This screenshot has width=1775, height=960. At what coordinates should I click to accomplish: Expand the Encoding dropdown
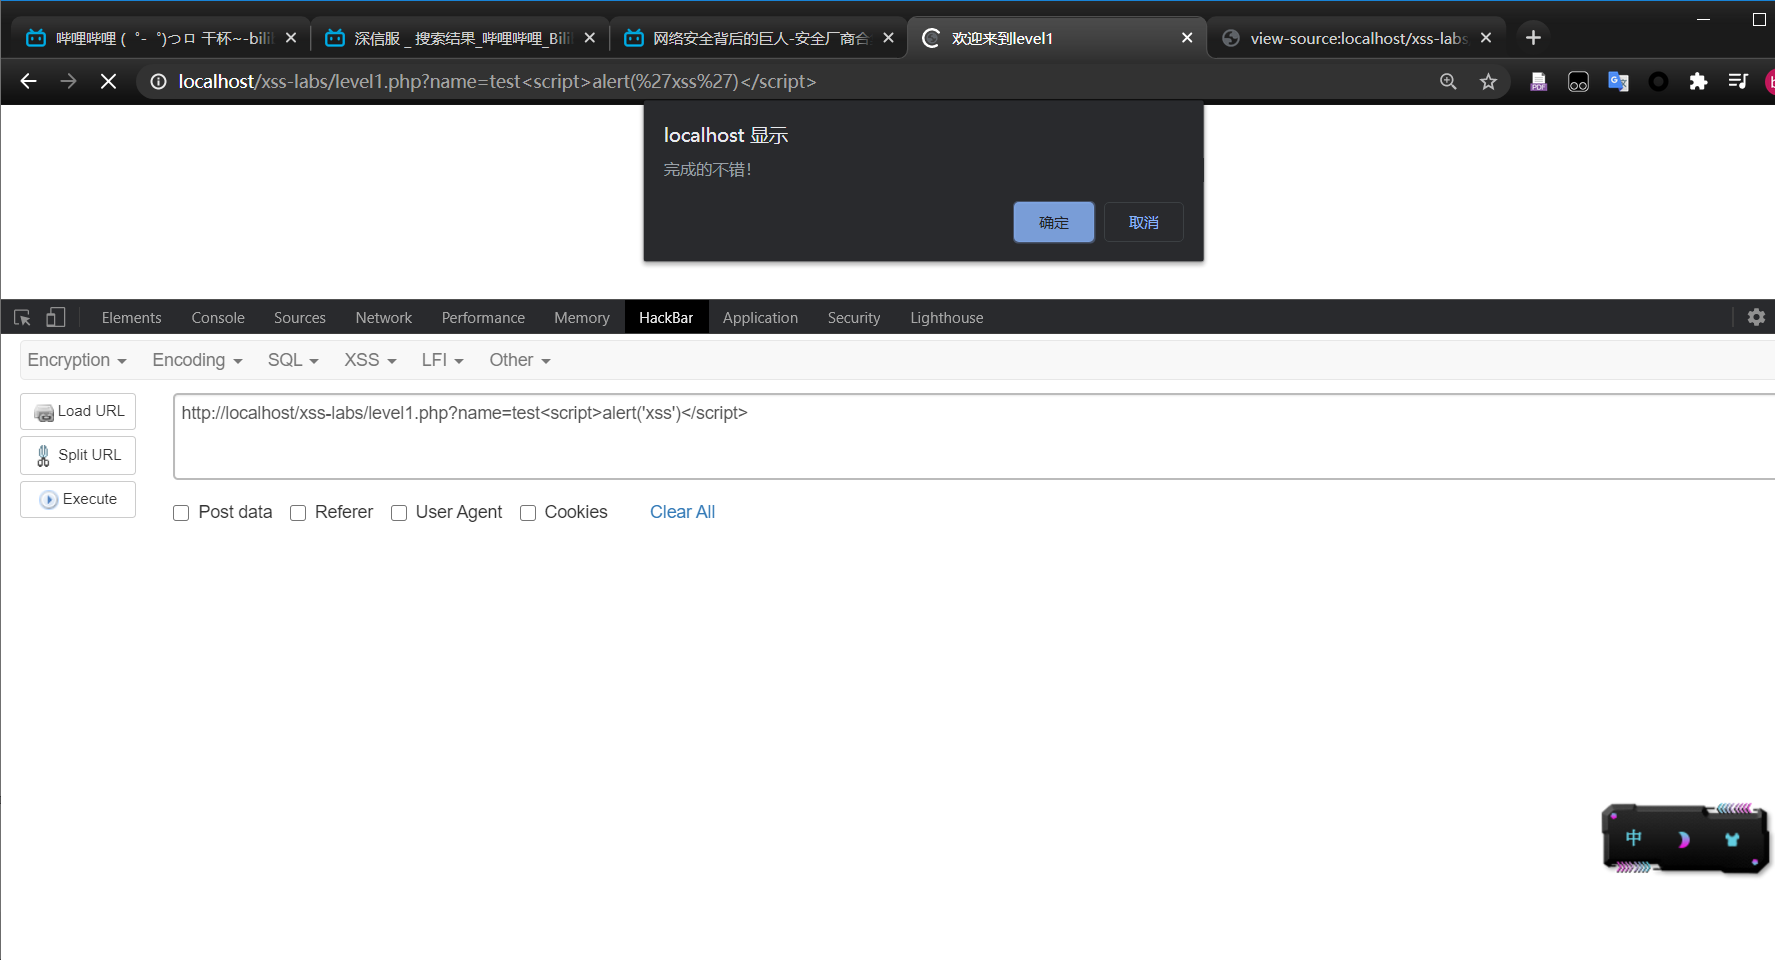[197, 360]
